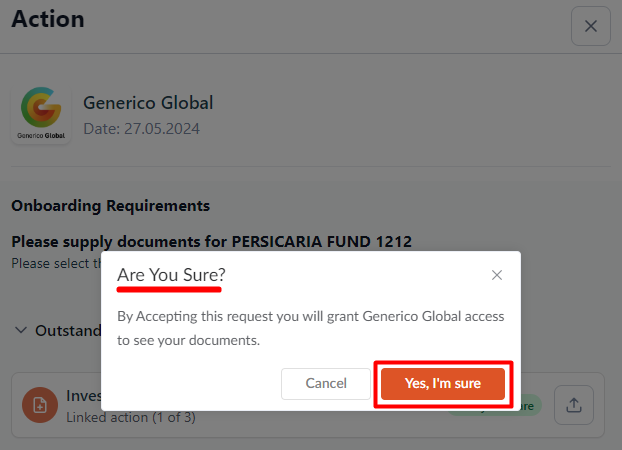Image resolution: width=622 pixels, height=450 pixels.
Task: Open the Inves... document card row
Action: click(308, 405)
